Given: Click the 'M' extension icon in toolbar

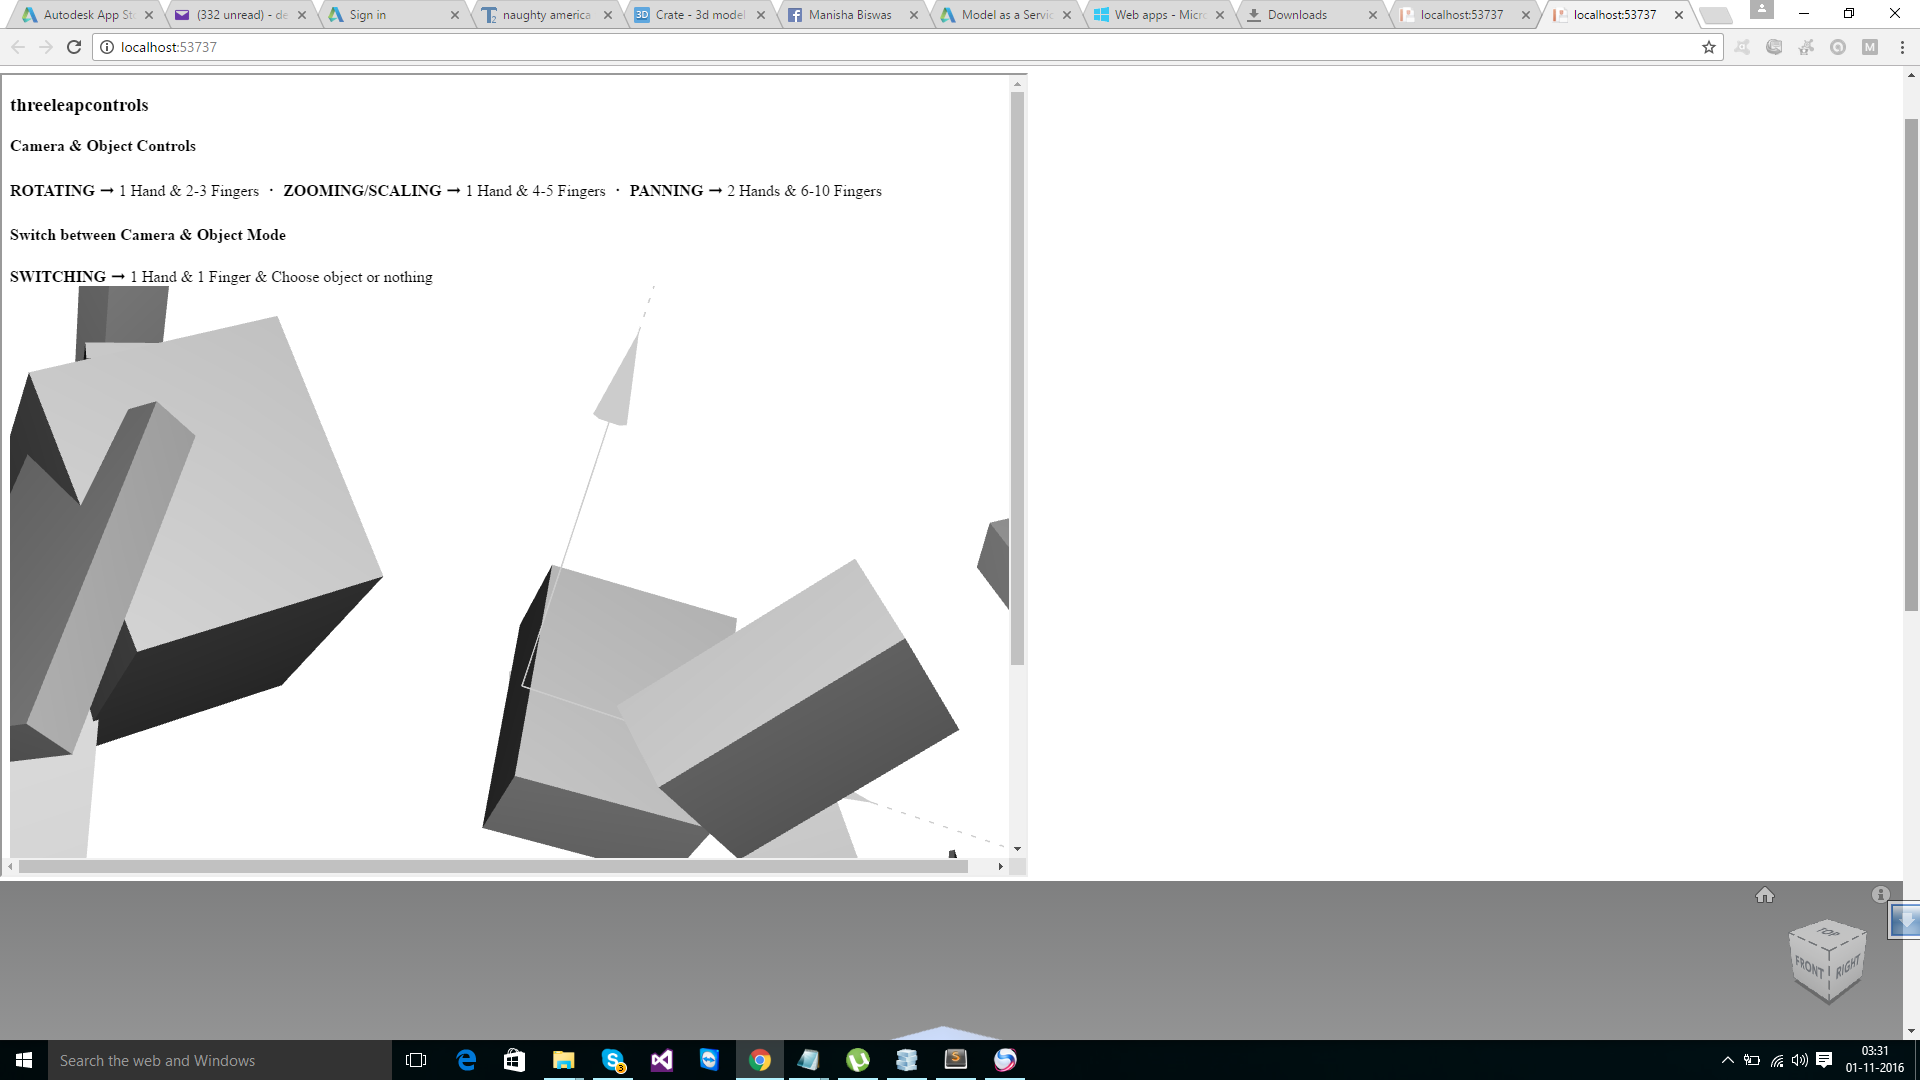Looking at the screenshot, I should [x=1869, y=47].
